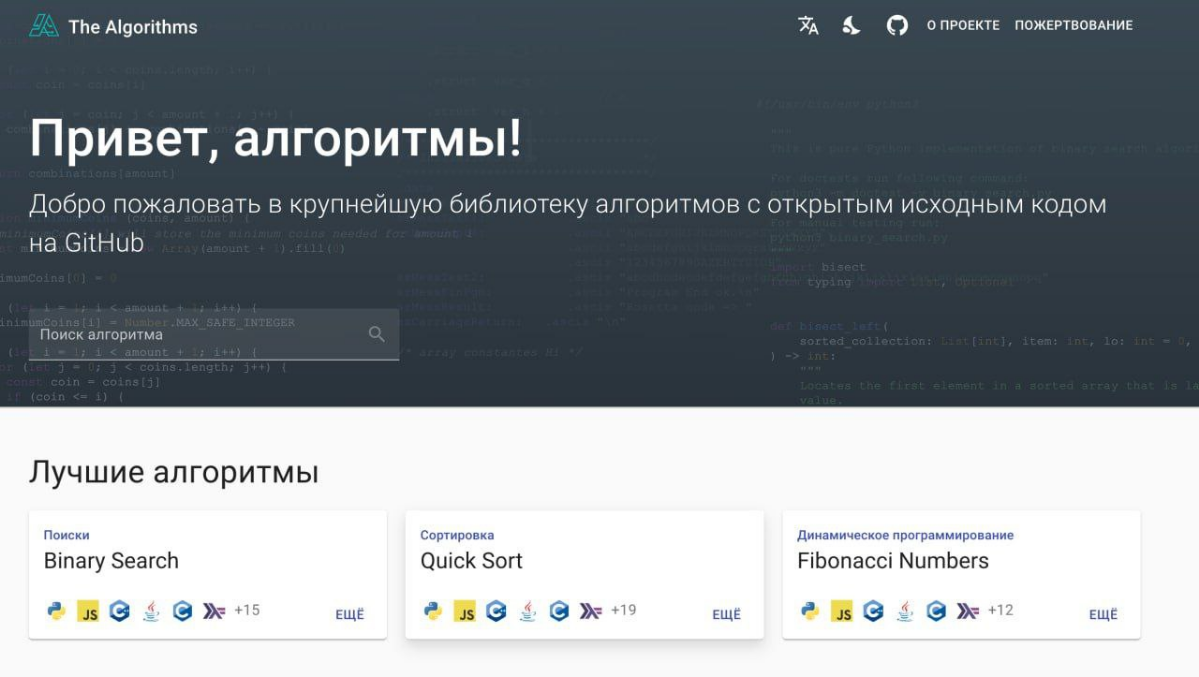Open the О ПРОЕКТЕ menu item
Screen dimensions: 1199x677
963,25
